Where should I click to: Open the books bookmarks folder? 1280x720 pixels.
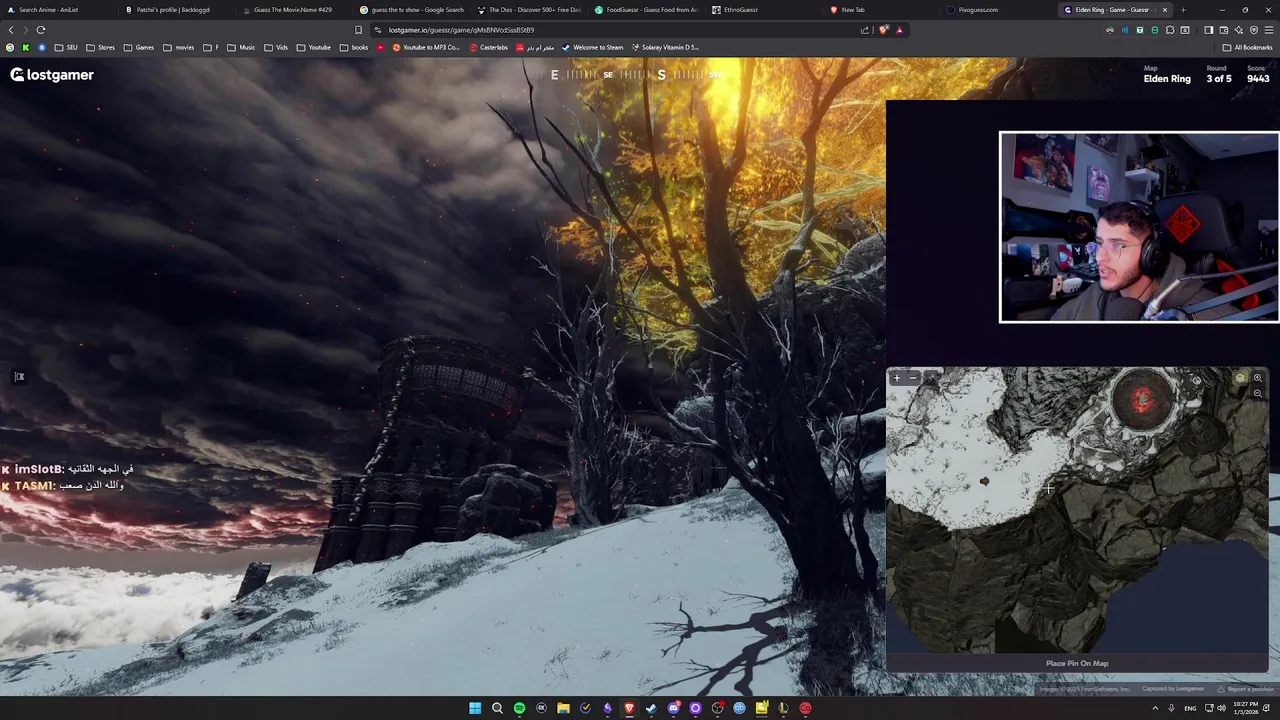coord(354,47)
